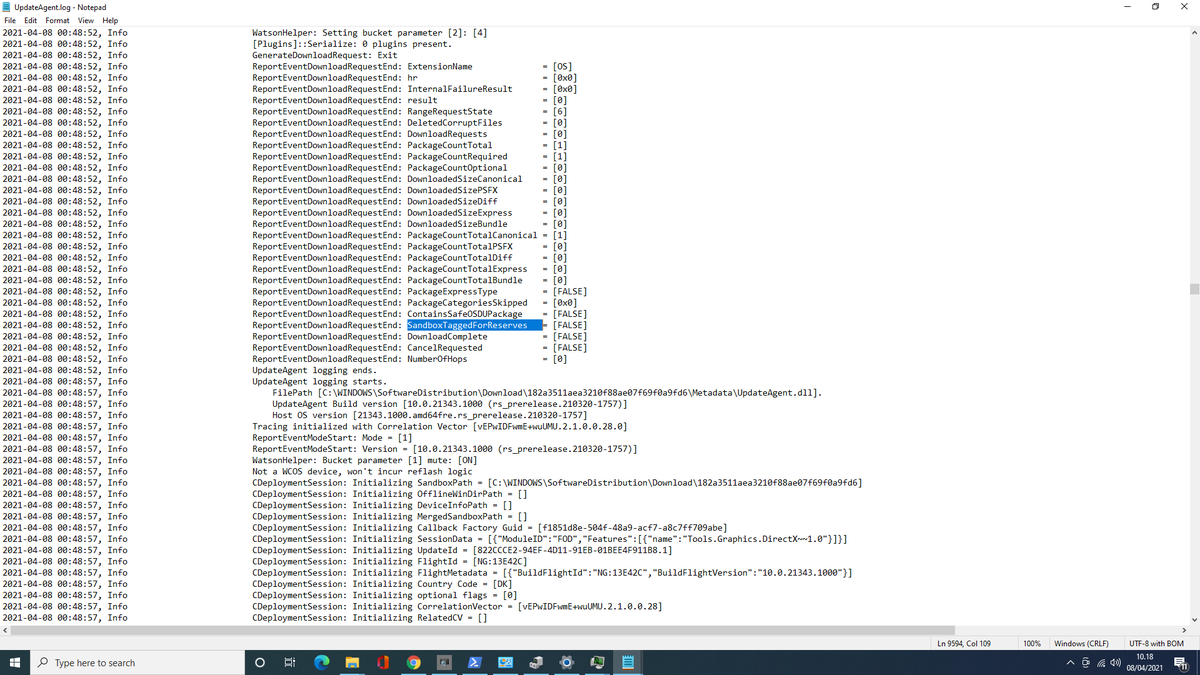Image resolution: width=1200 pixels, height=675 pixels.
Task: Click the UpdateAgent Build version line
Action: coord(450,403)
